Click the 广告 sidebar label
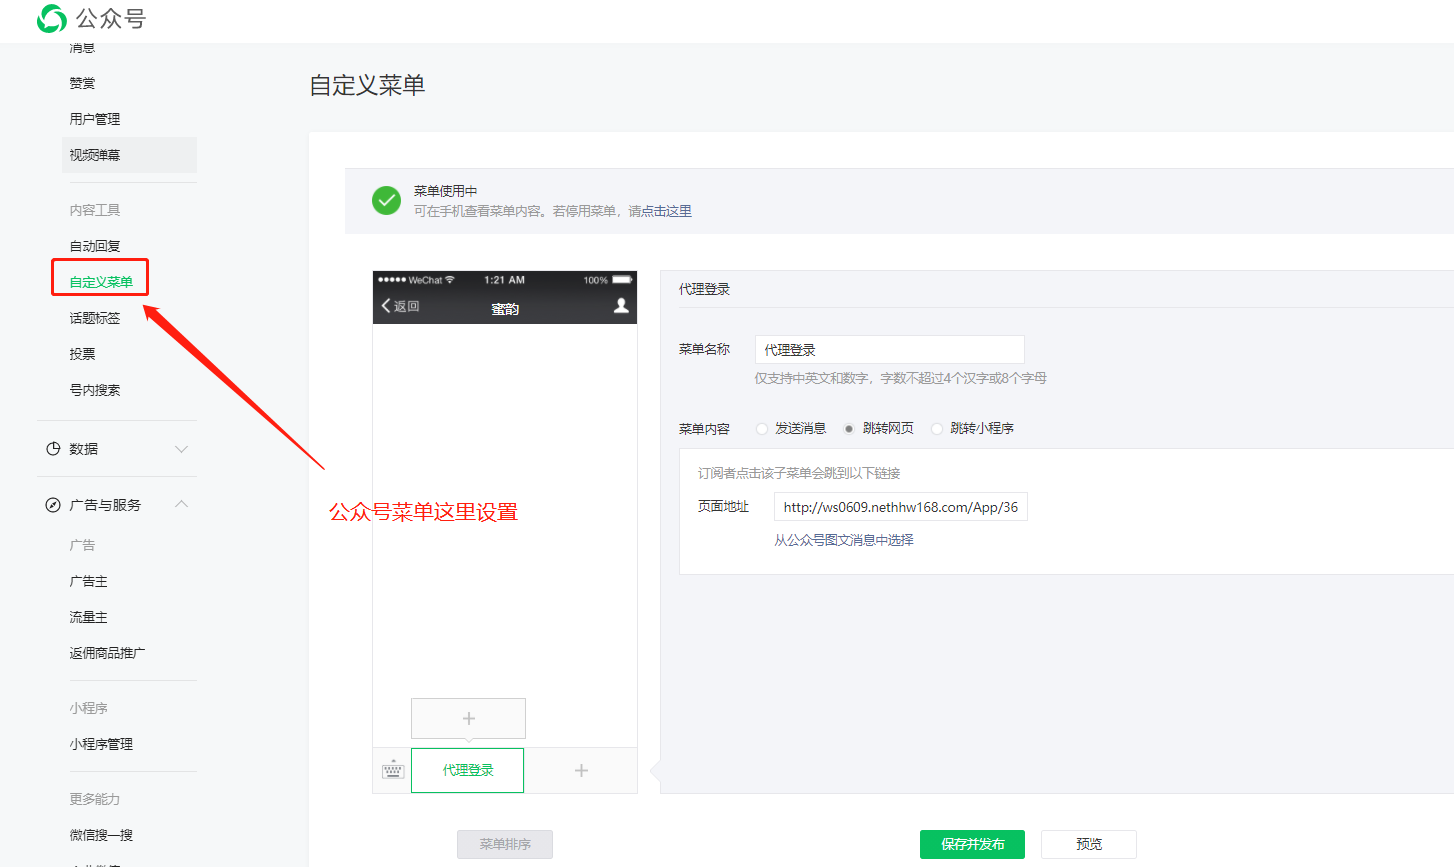Image resolution: width=1454 pixels, height=867 pixels. pos(83,545)
